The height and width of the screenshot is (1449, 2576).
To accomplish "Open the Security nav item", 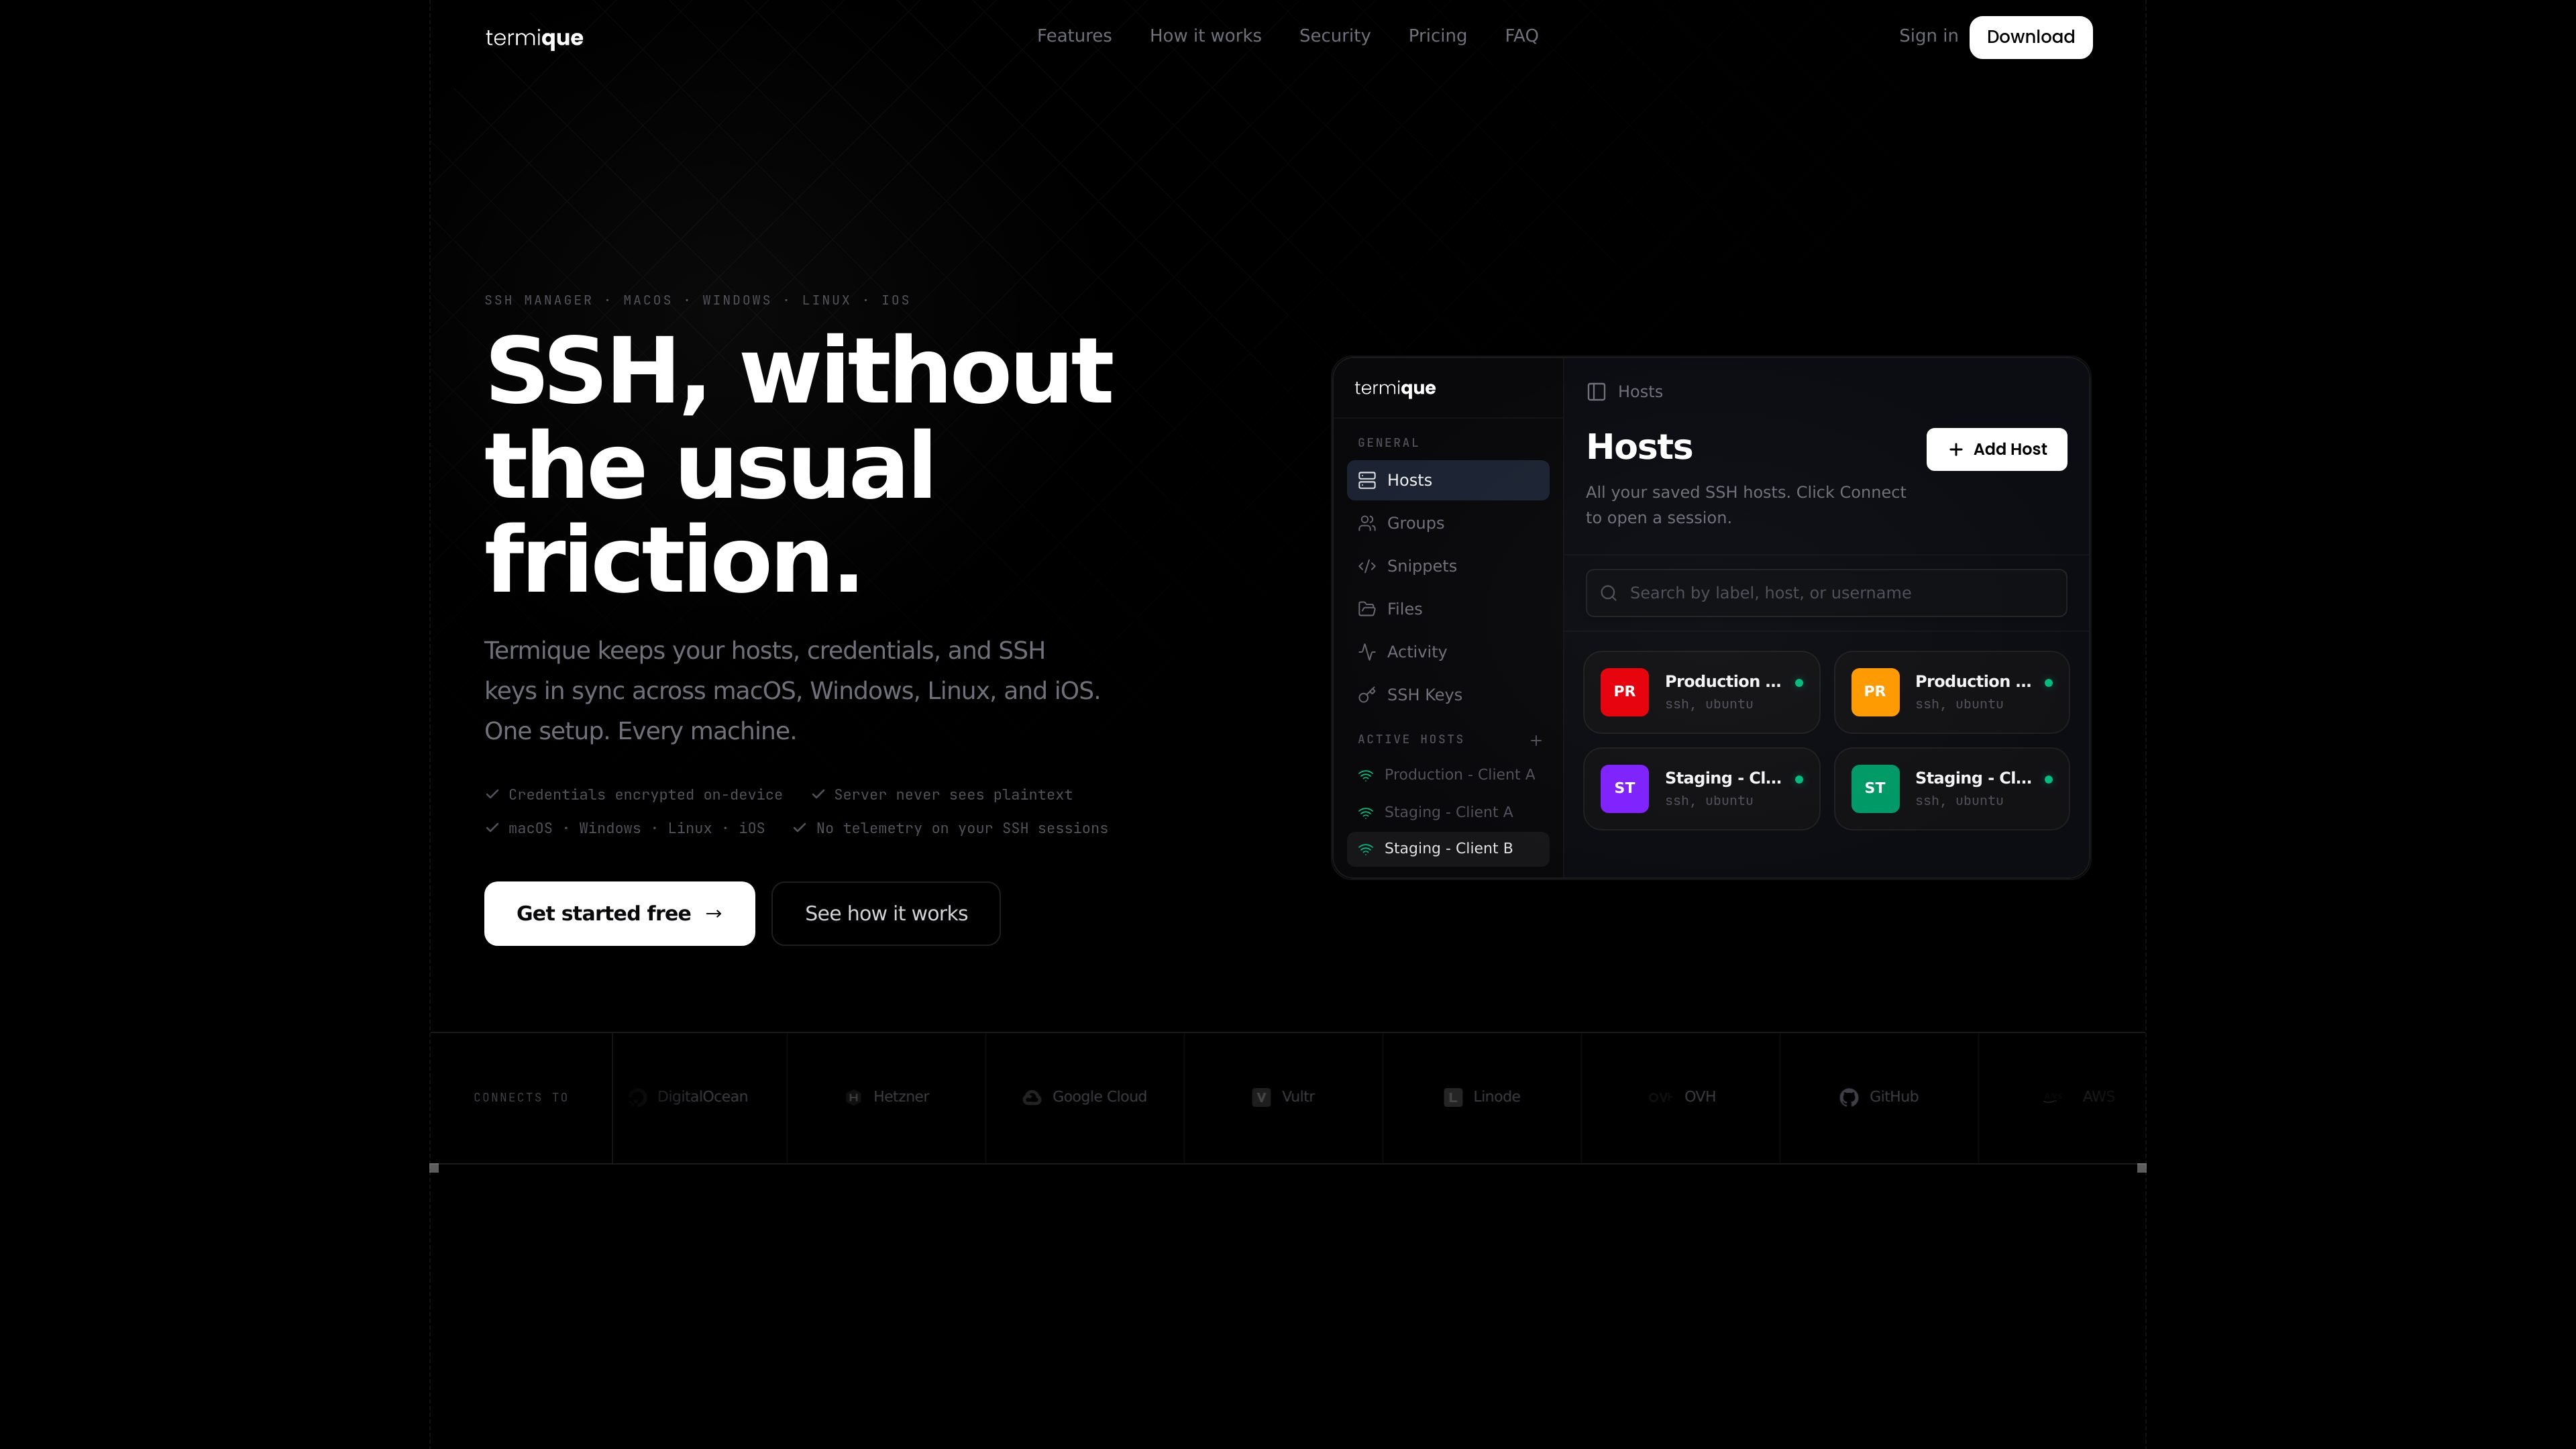I will pos(1334,36).
